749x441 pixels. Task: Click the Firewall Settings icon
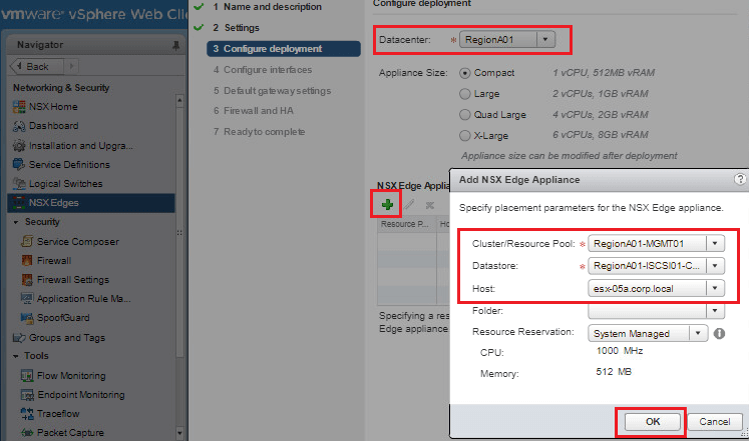[x=27, y=280]
